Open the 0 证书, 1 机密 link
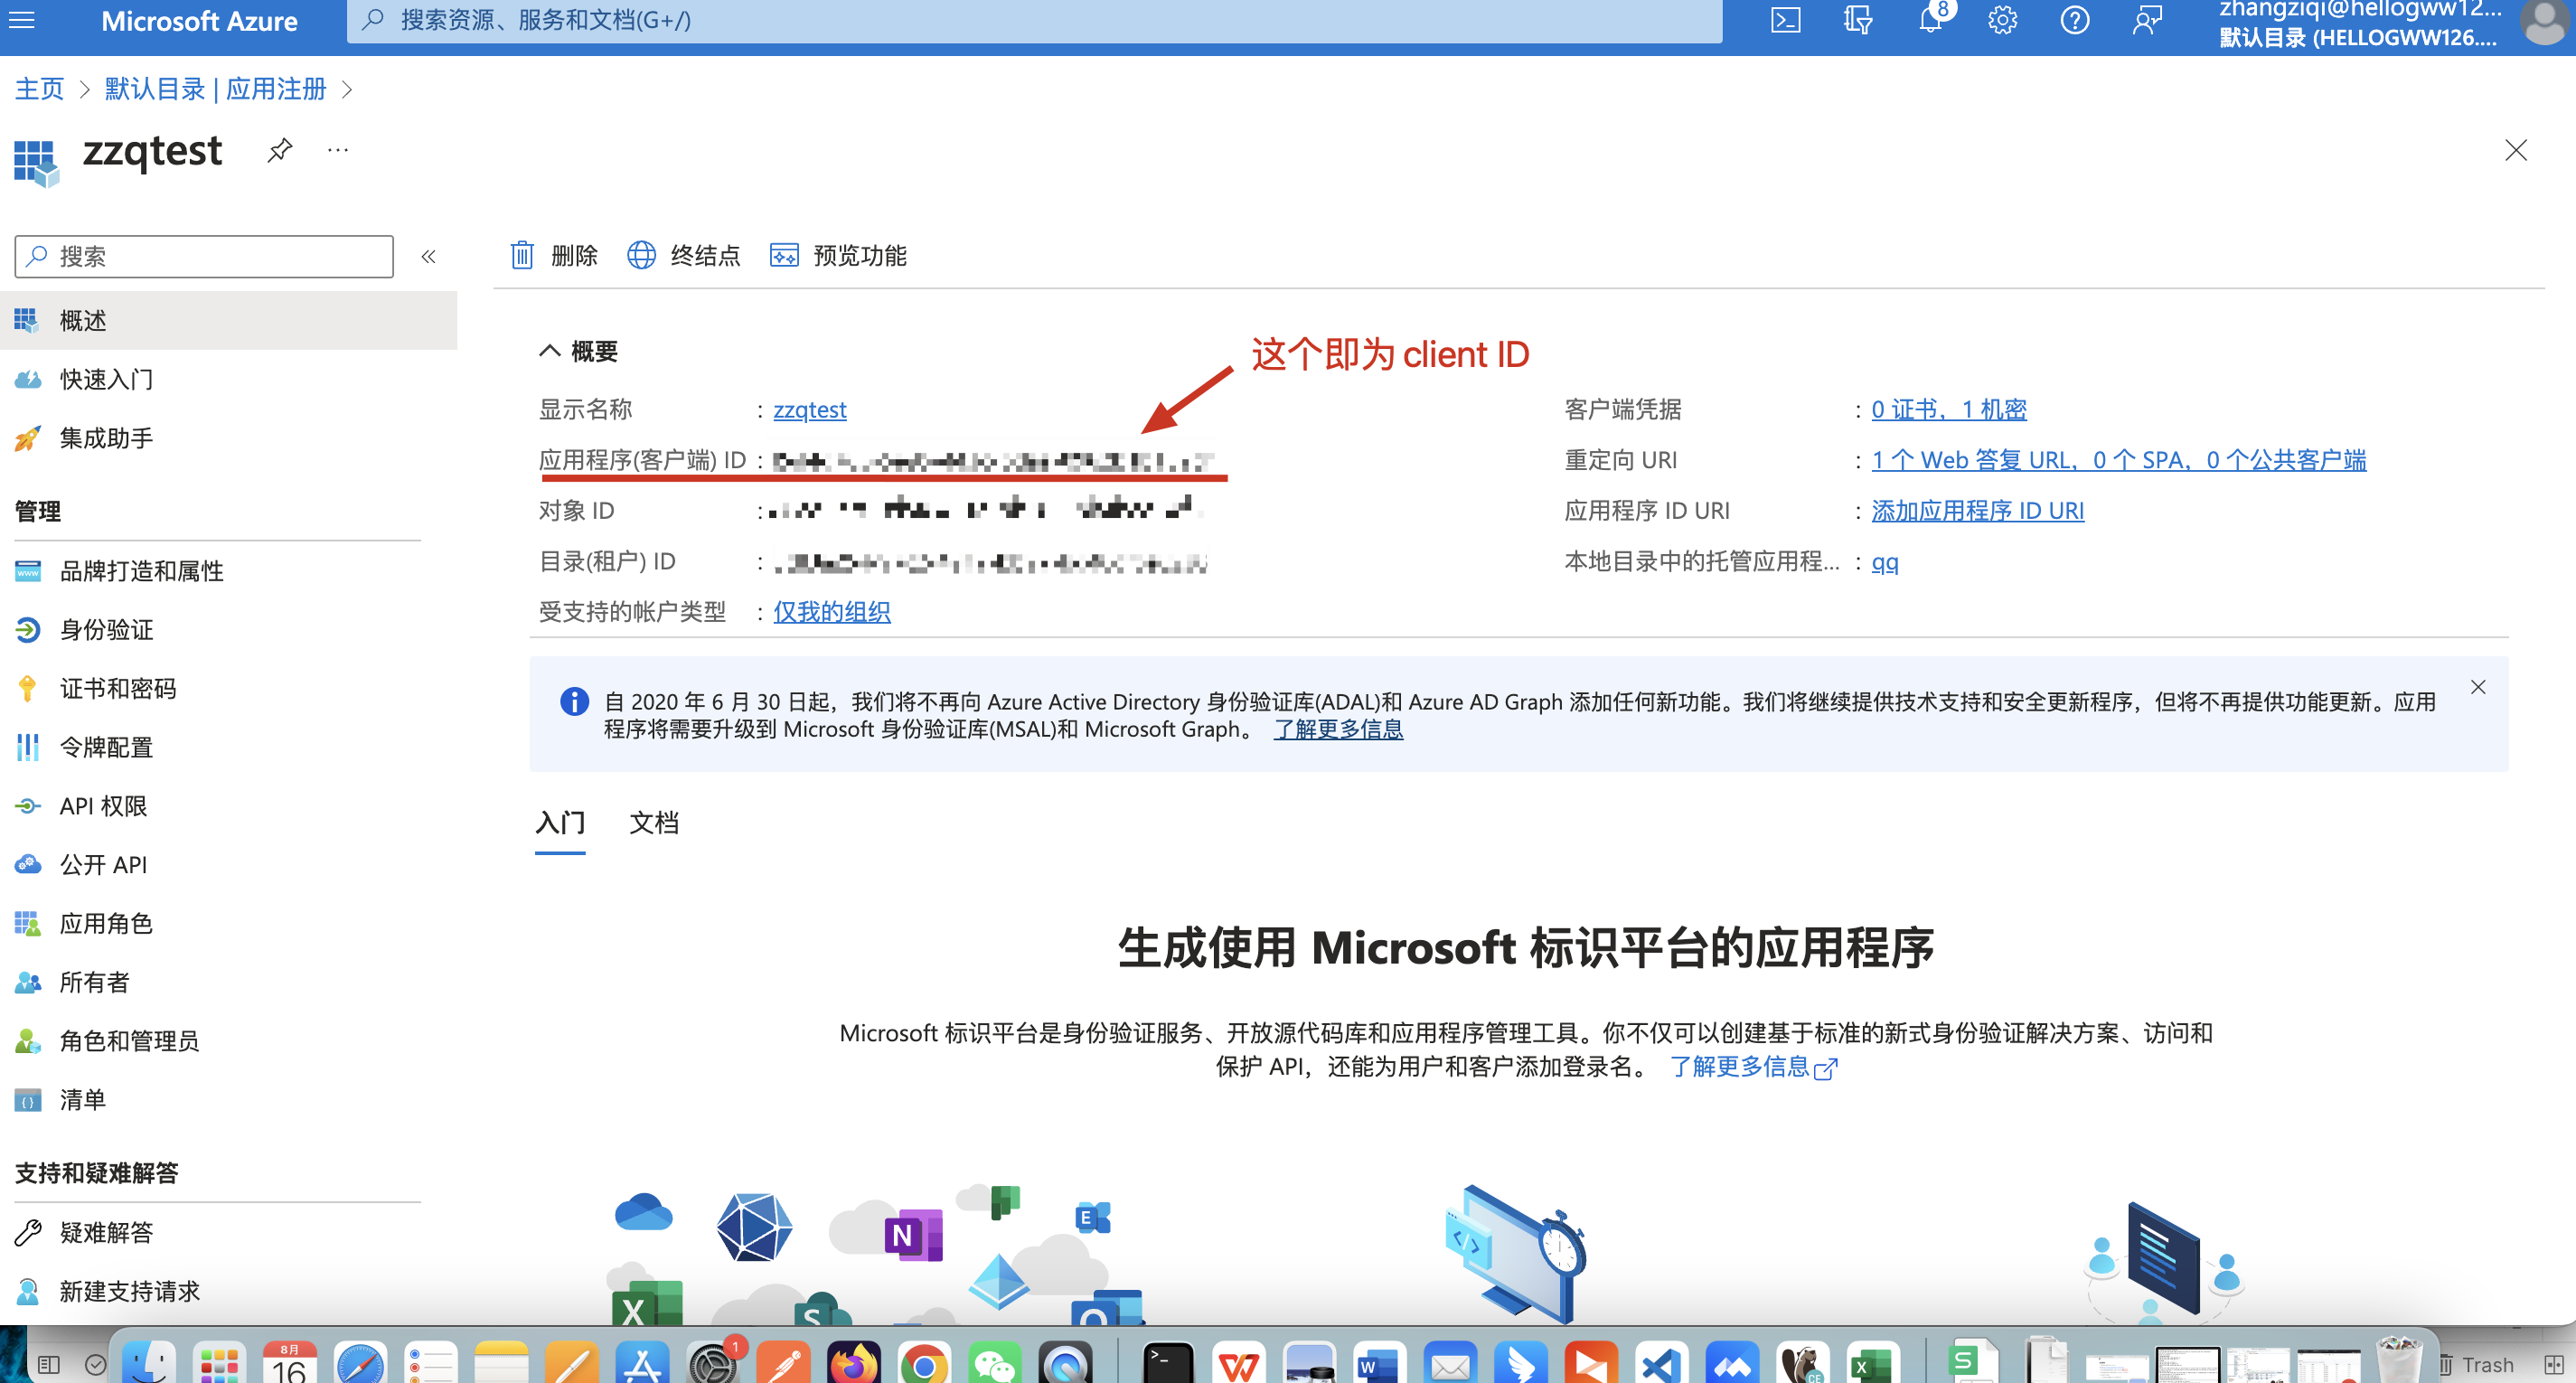 1949,409
